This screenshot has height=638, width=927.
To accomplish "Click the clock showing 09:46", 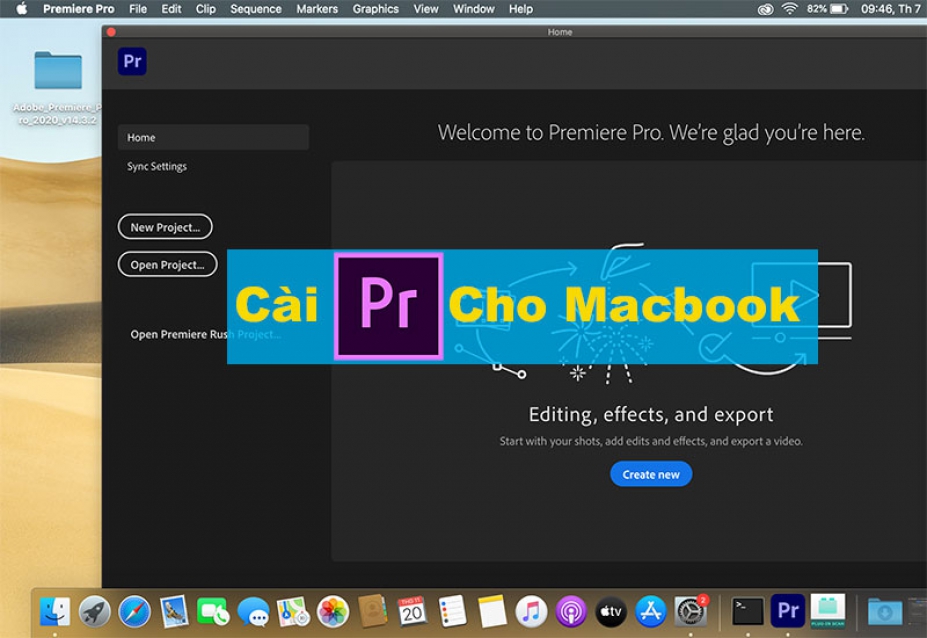I will pyautogui.click(x=891, y=9).
